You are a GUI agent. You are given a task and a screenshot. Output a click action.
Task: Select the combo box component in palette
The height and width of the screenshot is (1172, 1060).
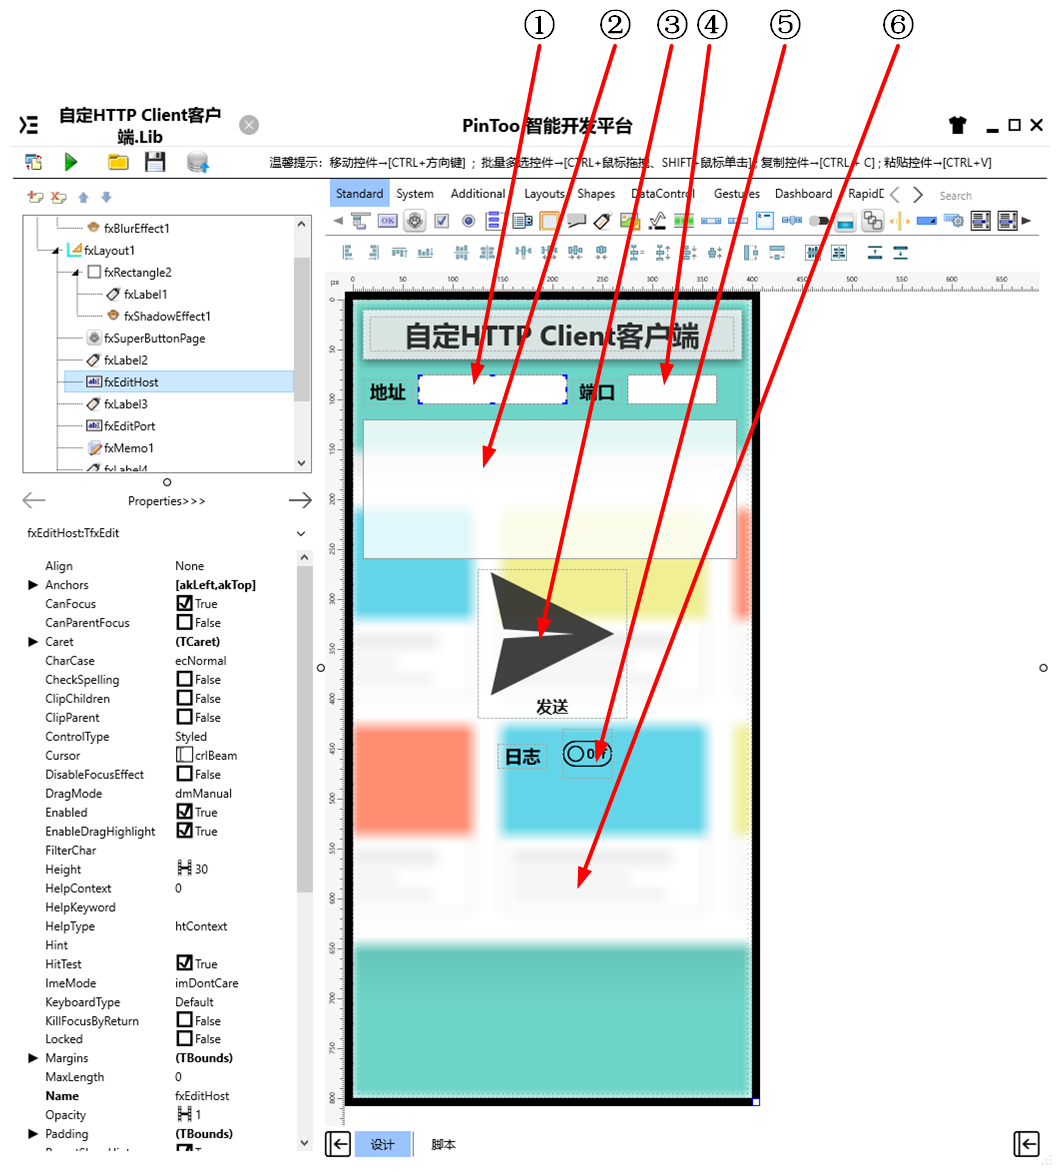522,220
